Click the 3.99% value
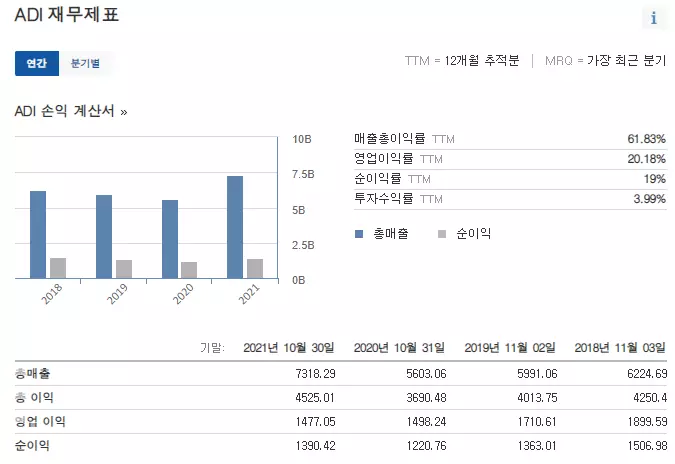The image size is (675, 464). pos(649,199)
